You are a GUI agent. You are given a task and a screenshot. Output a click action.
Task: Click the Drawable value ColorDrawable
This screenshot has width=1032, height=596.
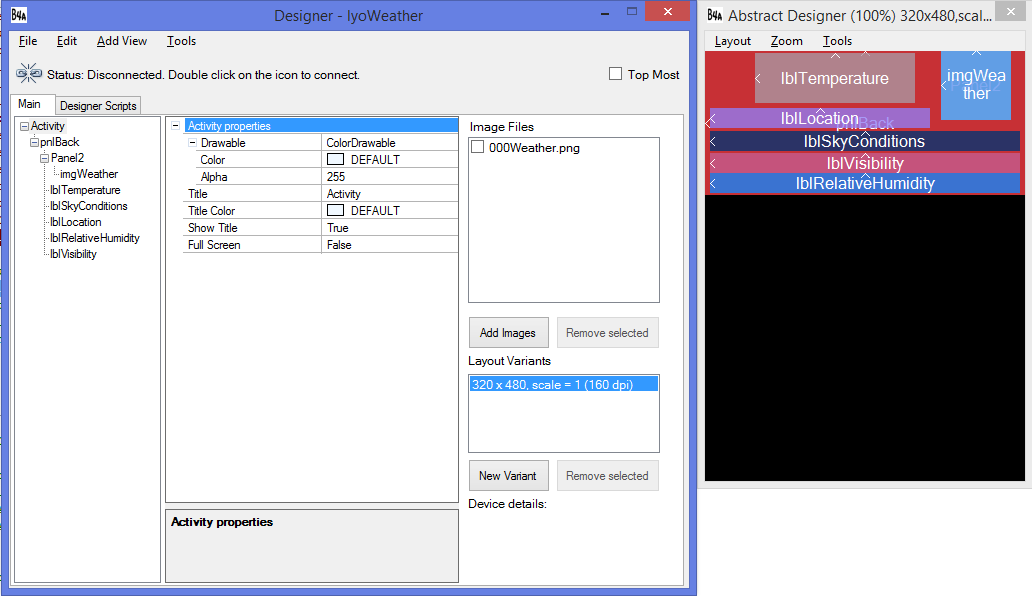click(390, 142)
